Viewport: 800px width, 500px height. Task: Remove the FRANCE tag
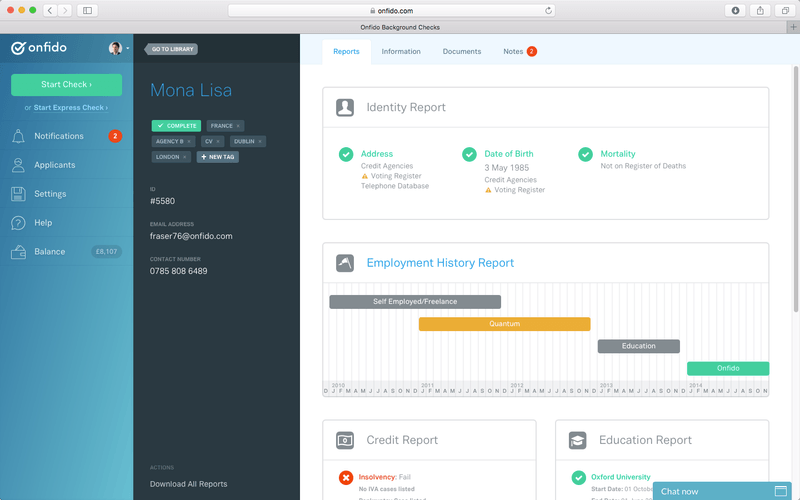pos(238,126)
